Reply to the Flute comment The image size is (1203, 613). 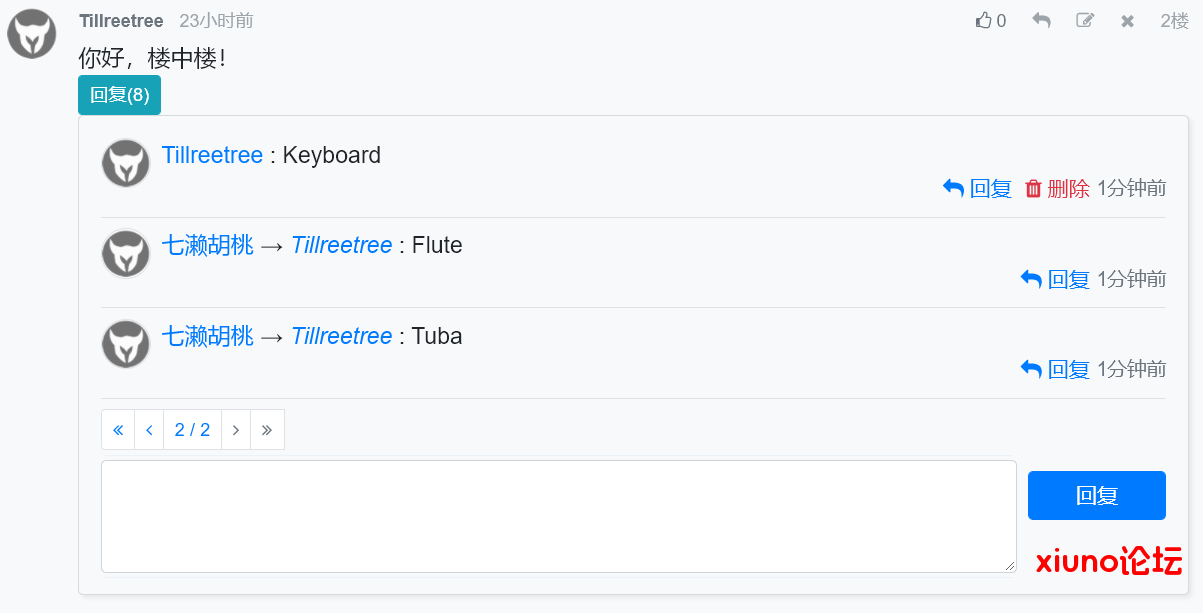(x=1055, y=279)
